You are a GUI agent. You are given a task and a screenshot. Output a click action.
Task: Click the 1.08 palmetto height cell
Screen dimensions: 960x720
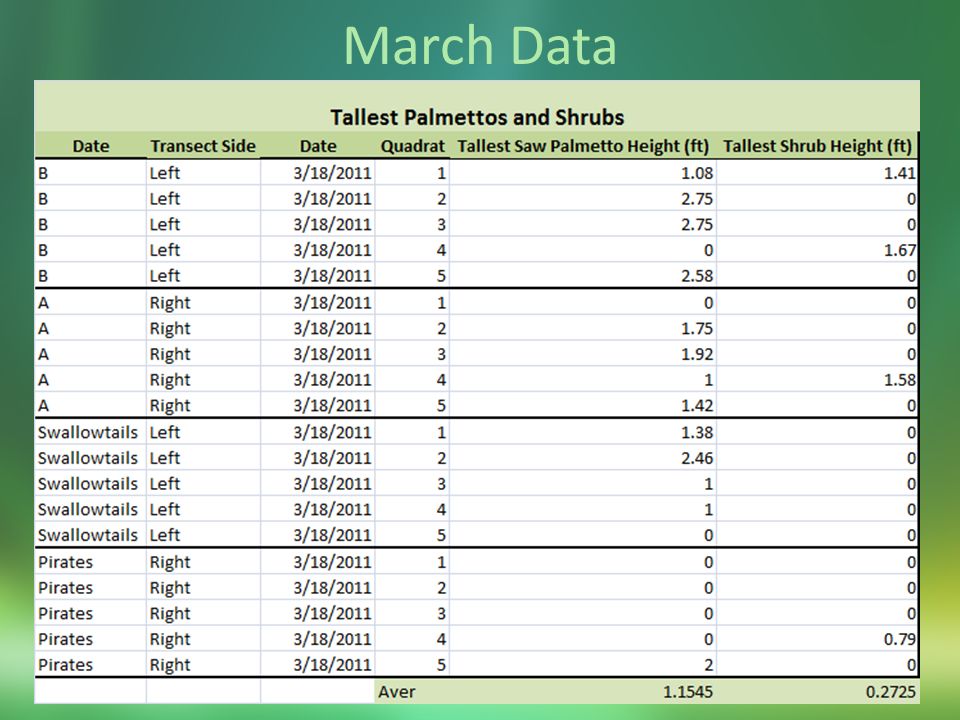tap(583, 173)
